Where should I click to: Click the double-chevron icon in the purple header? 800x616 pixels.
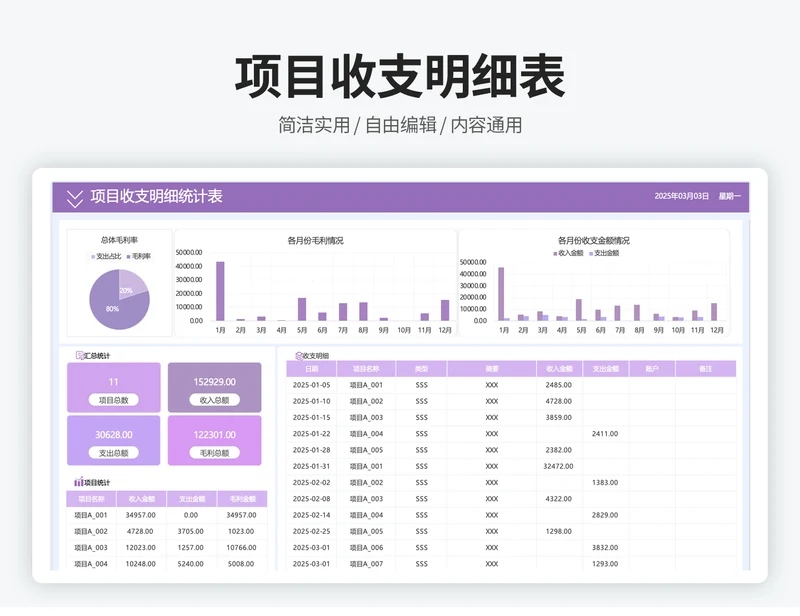click(x=74, y=199)
